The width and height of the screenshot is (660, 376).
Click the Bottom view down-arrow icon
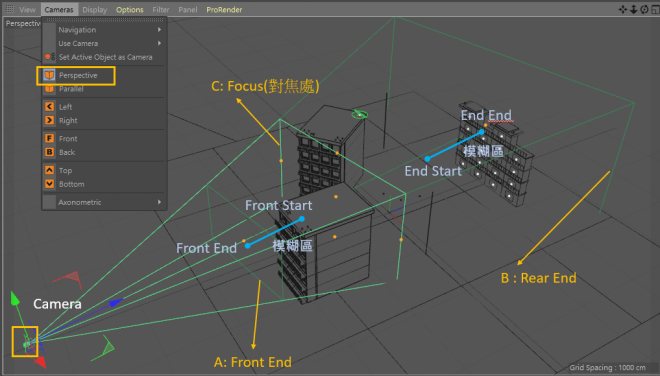49,184
